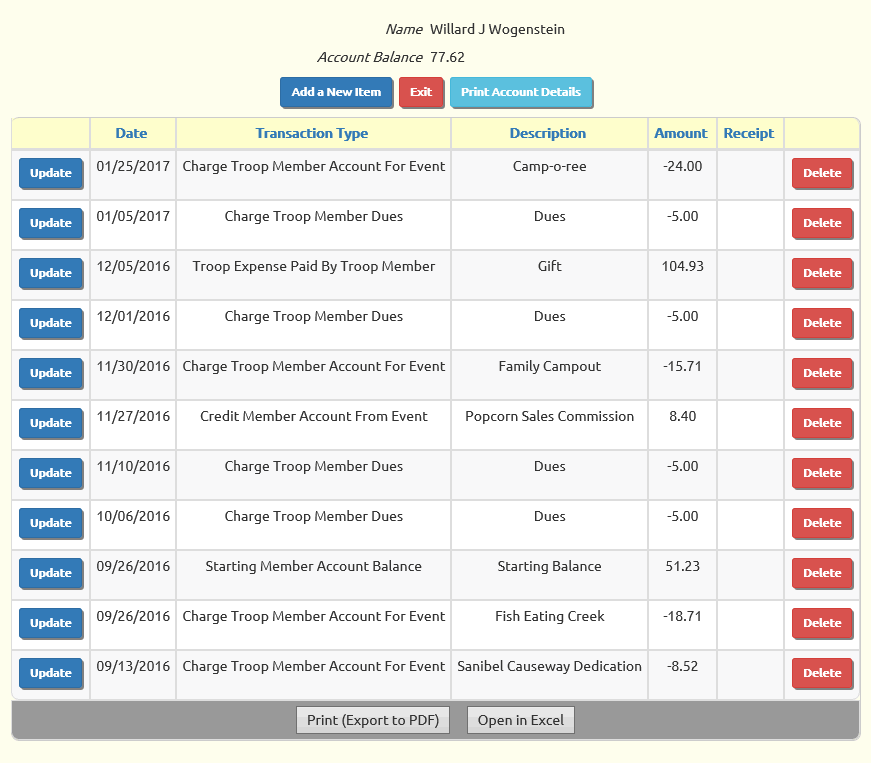Delete the Sanibel Causeway Dedication entry
Screen dimensions: 871x763
pos(822,673)
